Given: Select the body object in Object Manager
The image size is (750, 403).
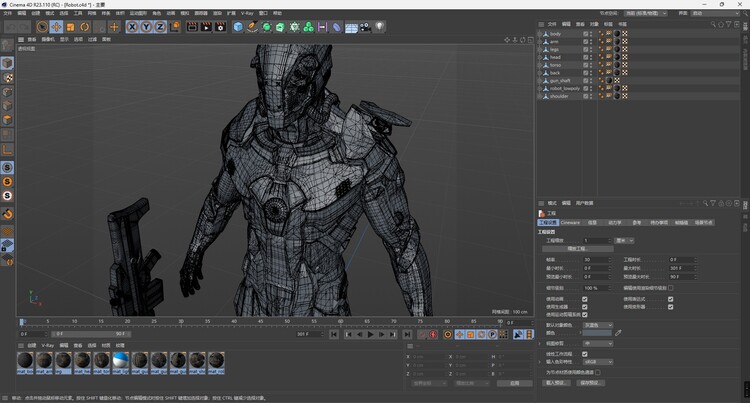Looking at the screenshot, I should (x=555, y=34).
